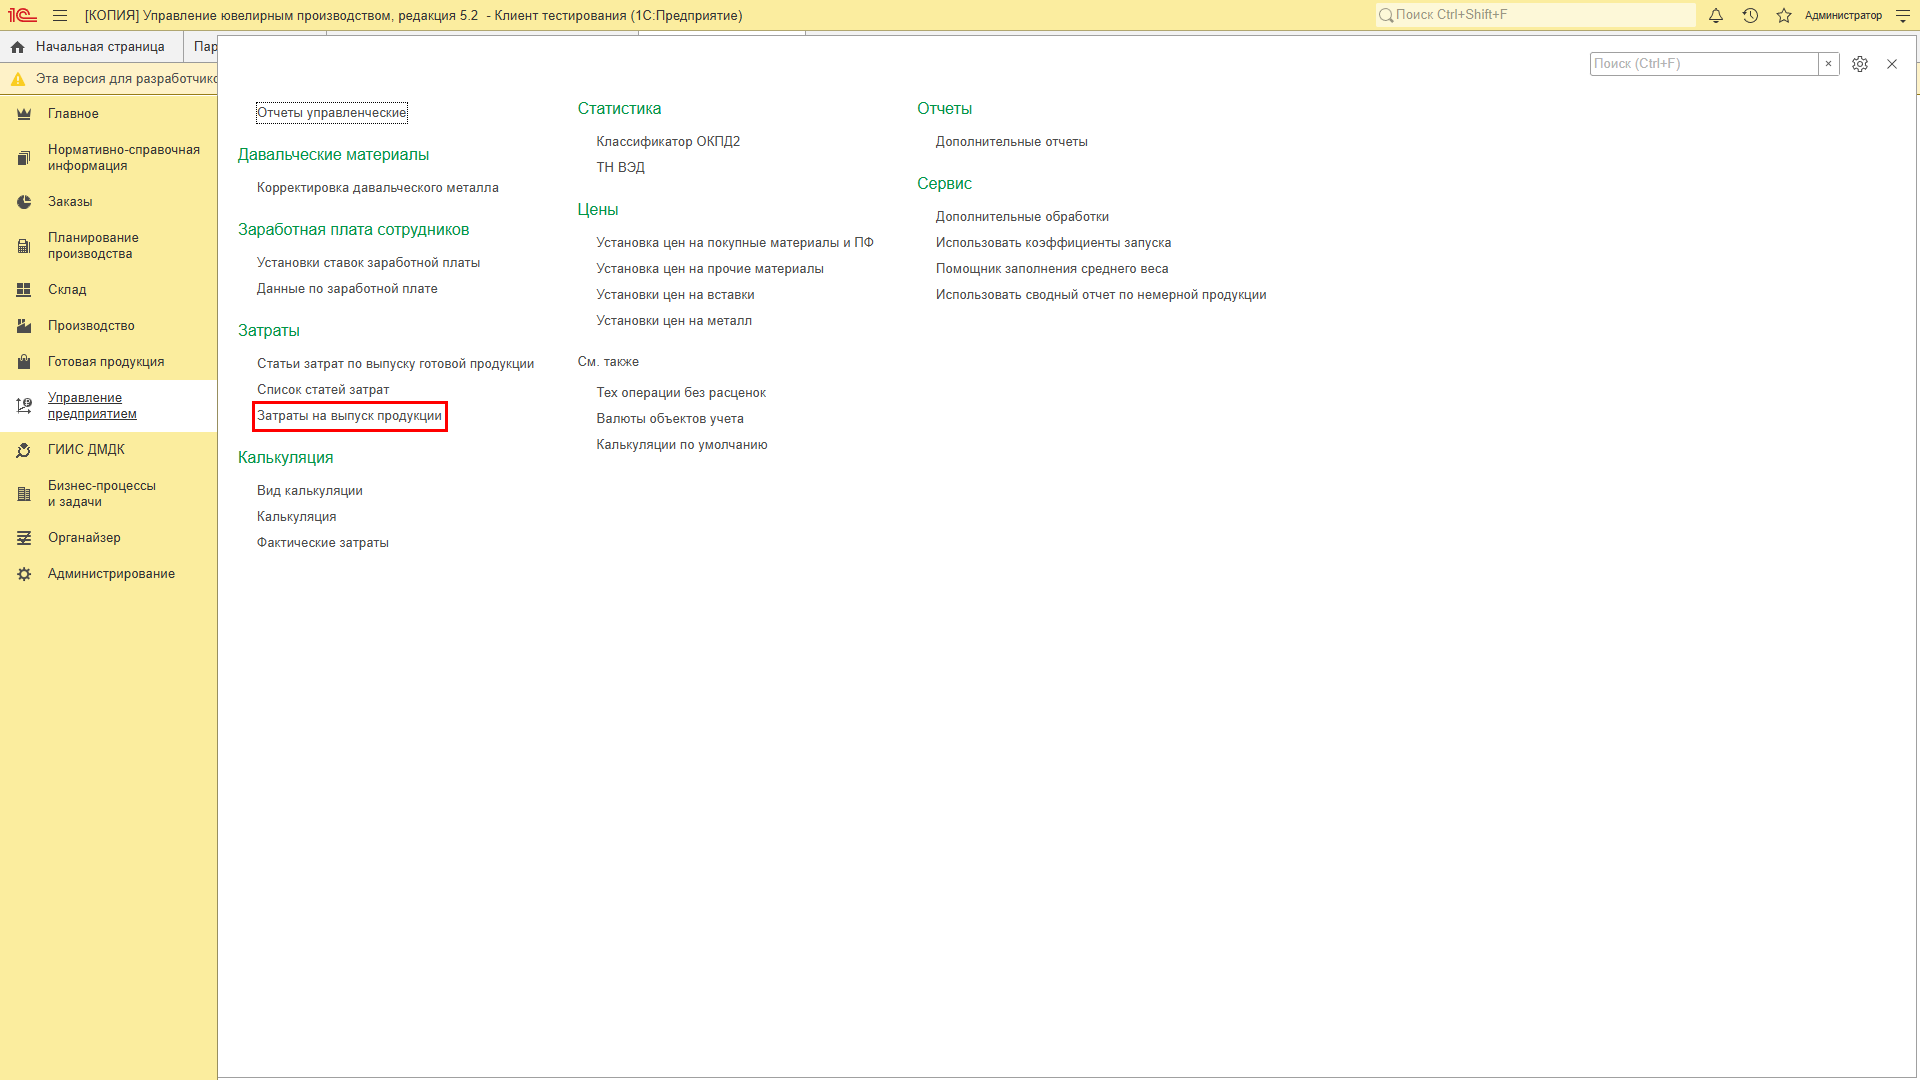Clear the menu search field
1920x1080 pixels.
coord(1828,64)
